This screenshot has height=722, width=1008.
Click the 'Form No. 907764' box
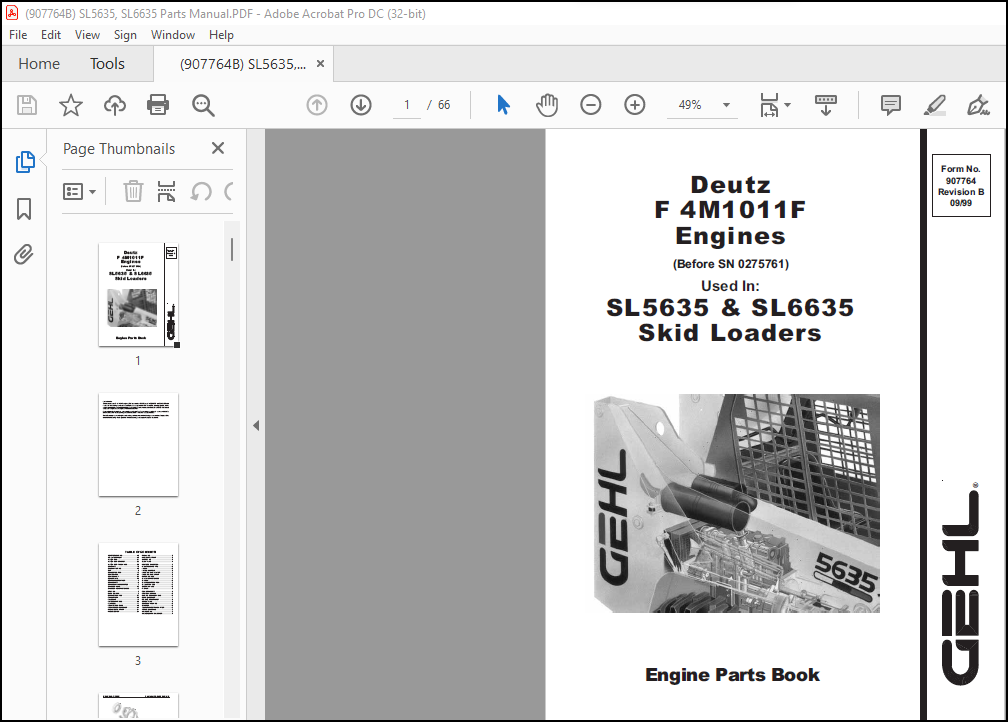tap(961, 186)
